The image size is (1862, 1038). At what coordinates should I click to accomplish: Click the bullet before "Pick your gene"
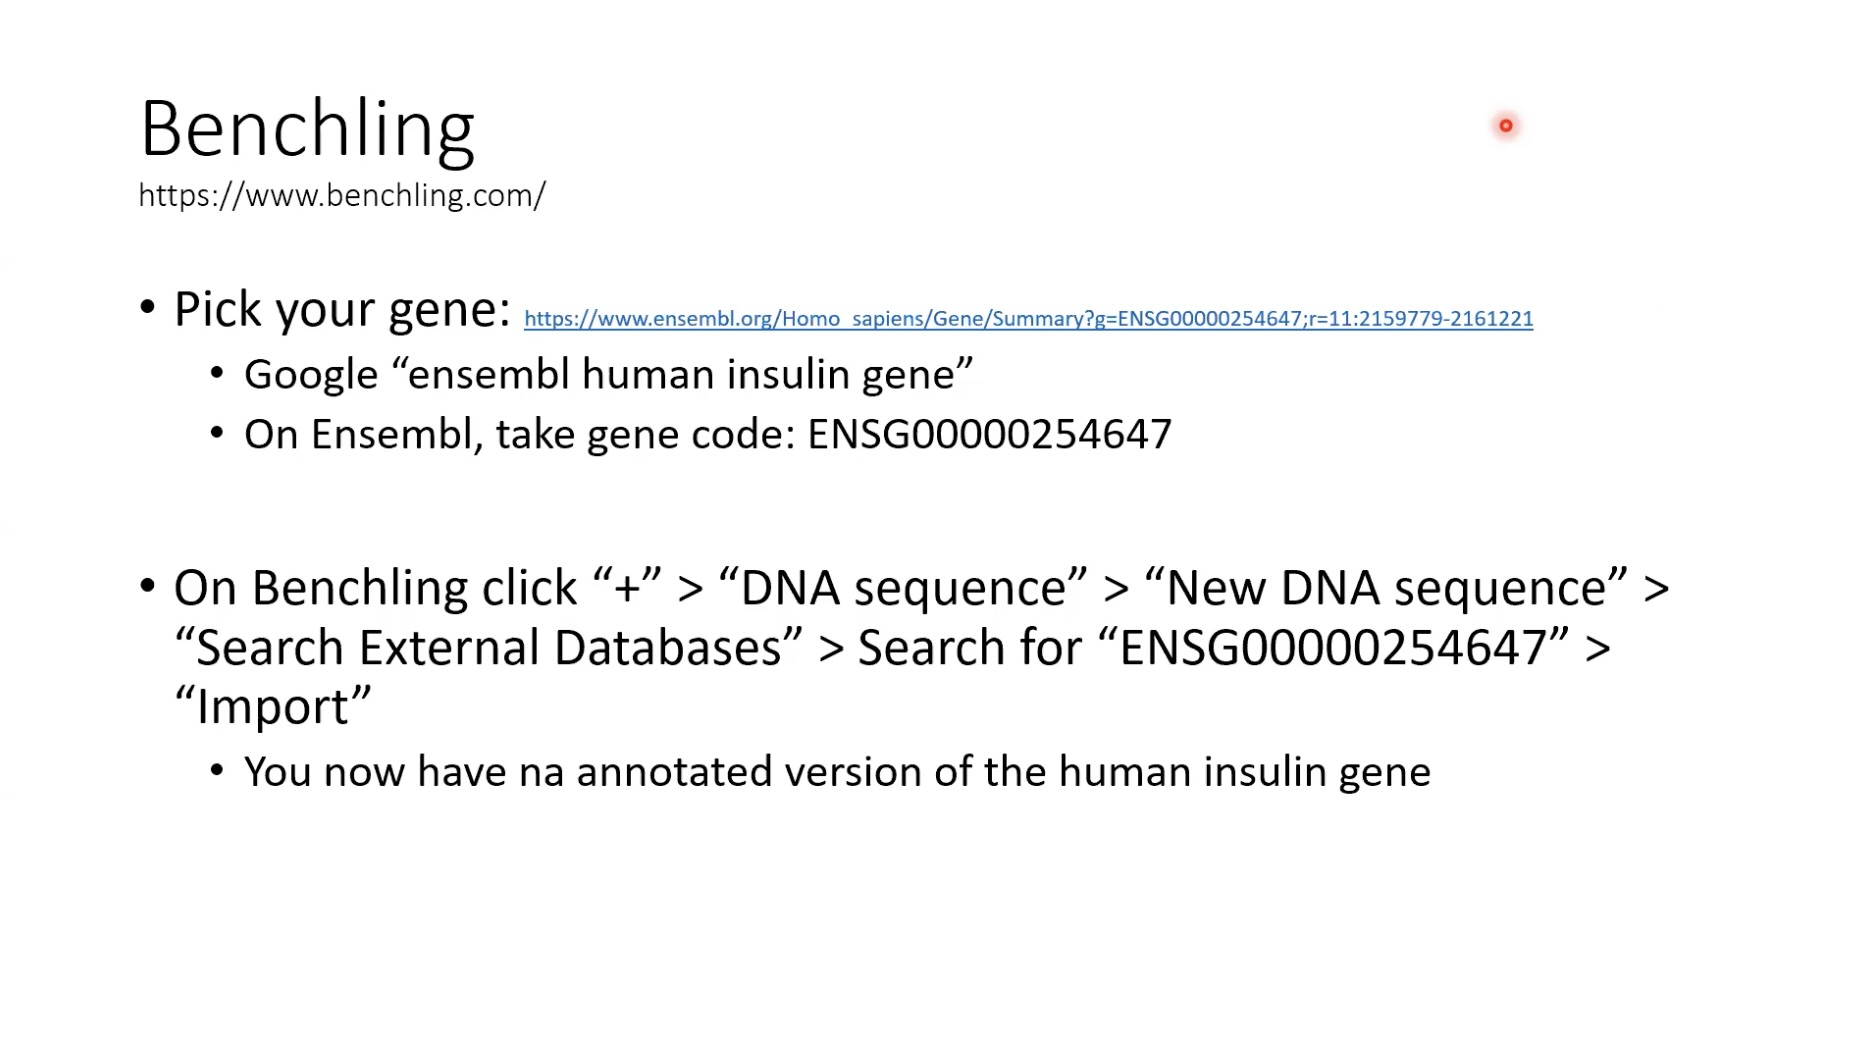click(148, 309)
